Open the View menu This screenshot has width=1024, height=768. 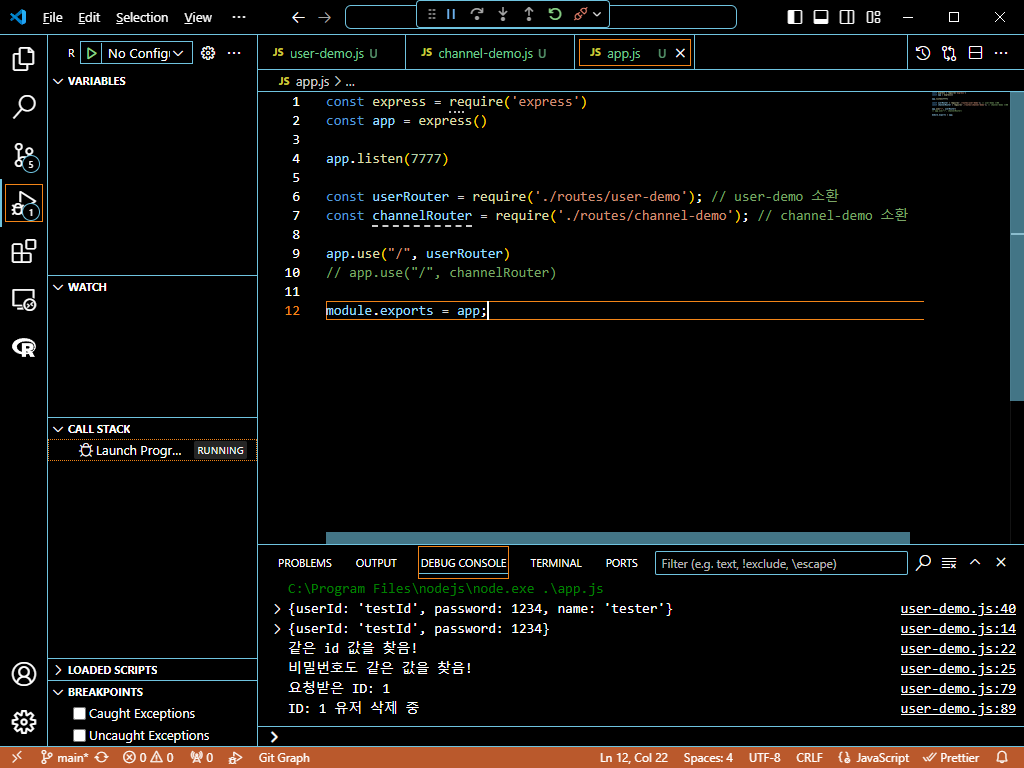pyautogui.click(x=198, y=18)
